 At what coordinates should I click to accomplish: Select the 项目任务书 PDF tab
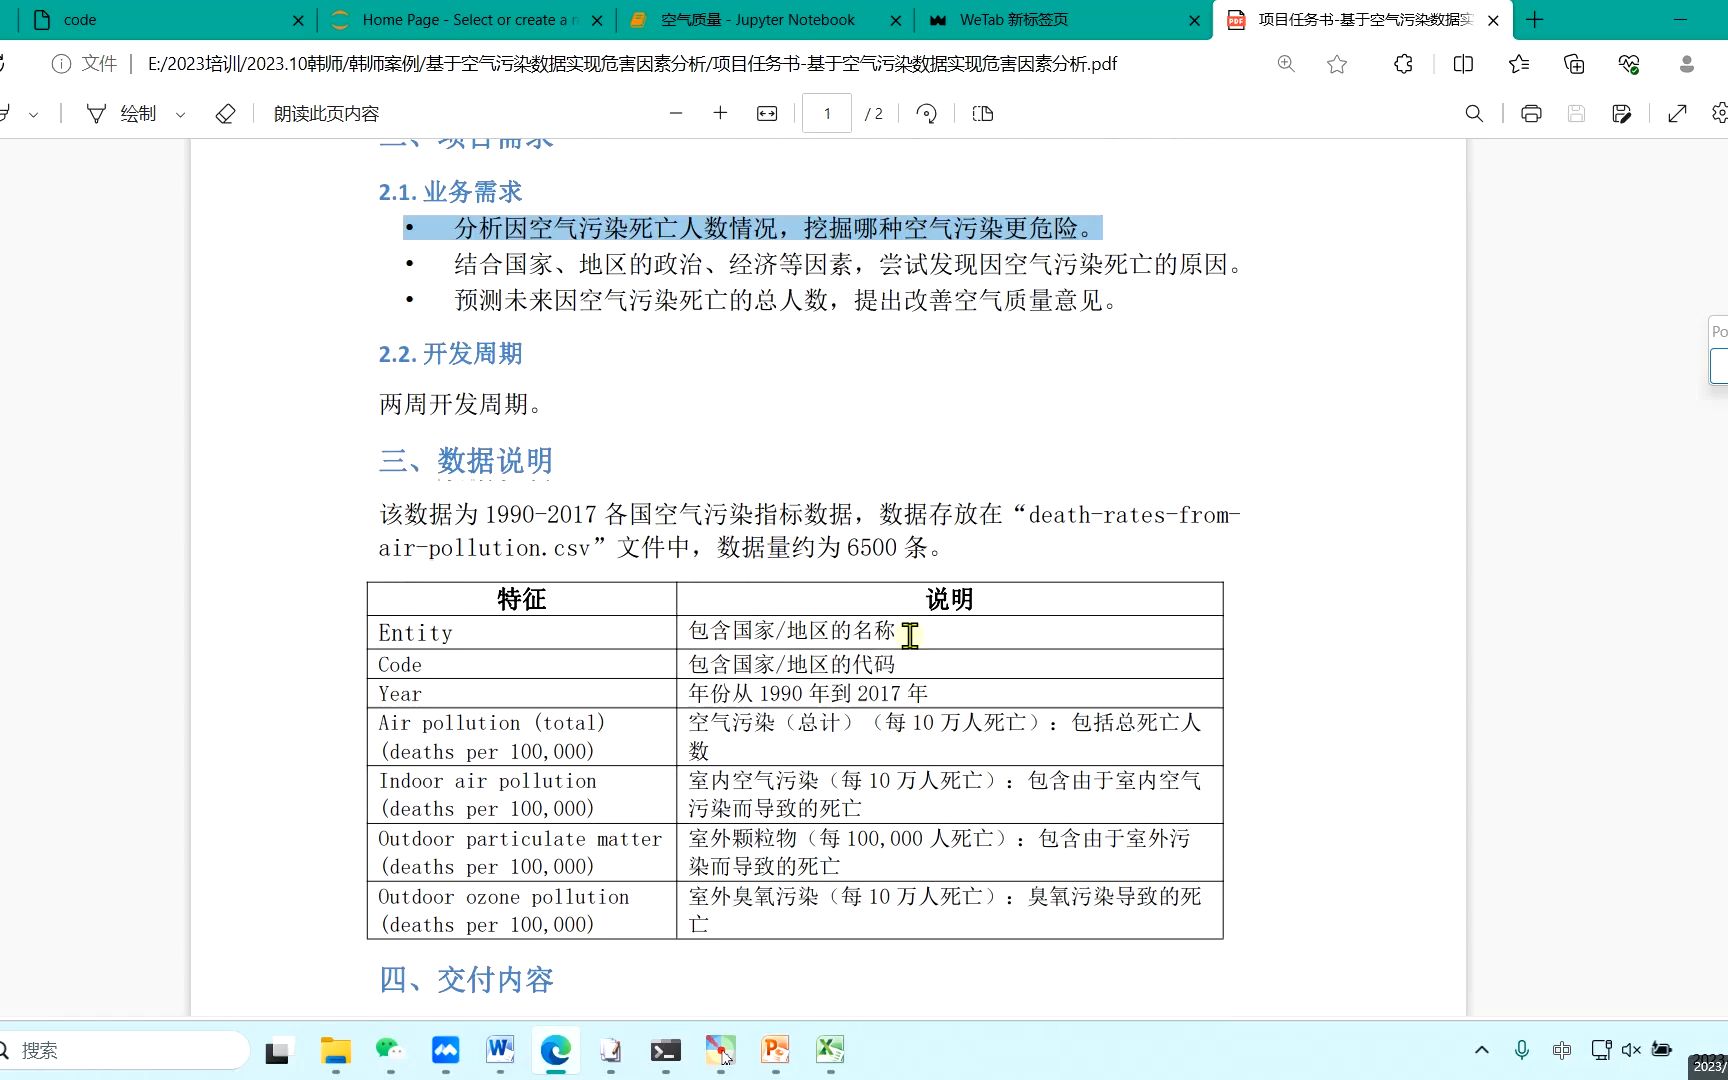pyautogui.click(x=1362, y=20)
